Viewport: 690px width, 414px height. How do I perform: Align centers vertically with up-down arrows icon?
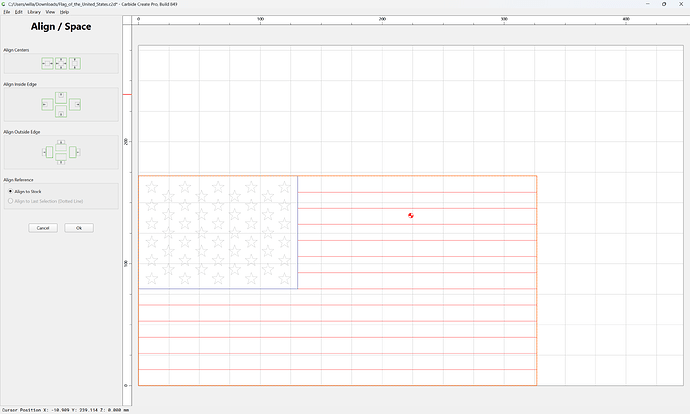click(x=75, y=63)
